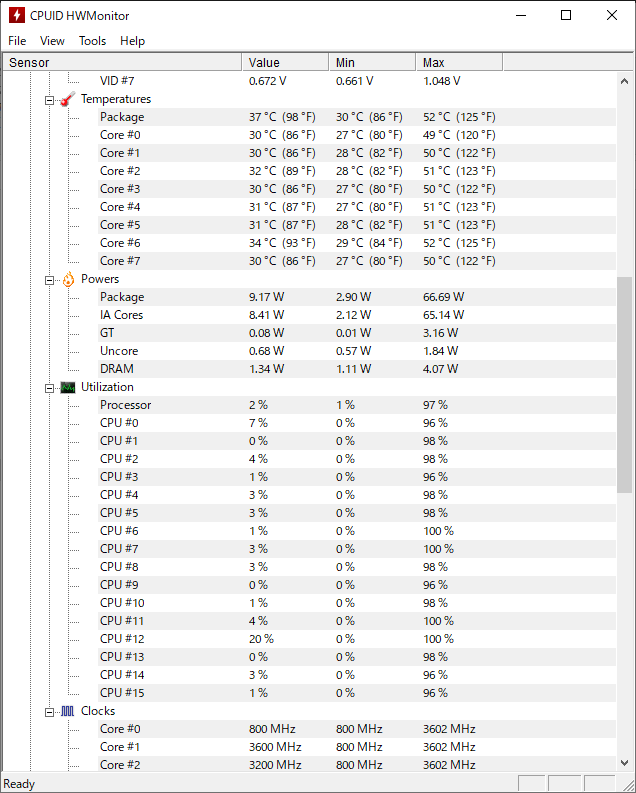The image size is (636, 793).
Task: Collapse the Clocks tree node
Action: (x=50, y=711)
